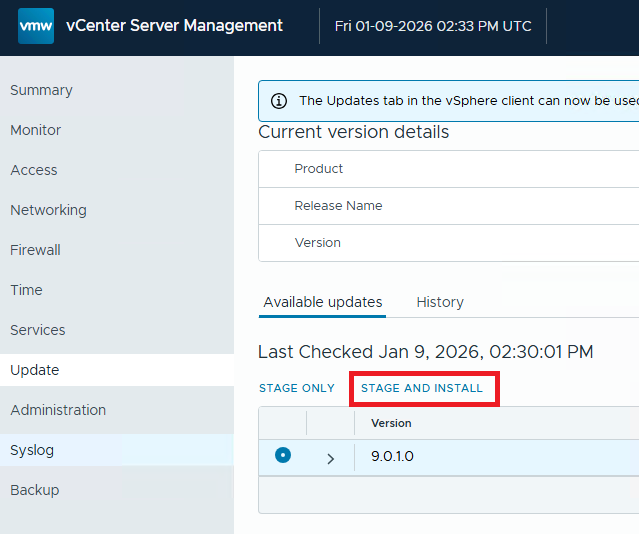Open the Available updates tab
639x534 pixels.
pyautogui.click(x=322, y=302)
